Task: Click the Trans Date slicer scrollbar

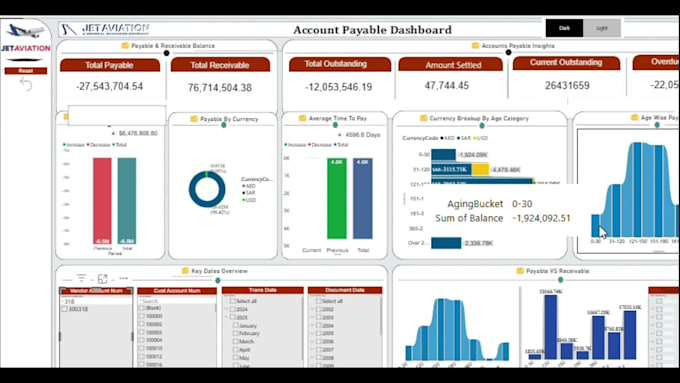Action: pos(302,327)
